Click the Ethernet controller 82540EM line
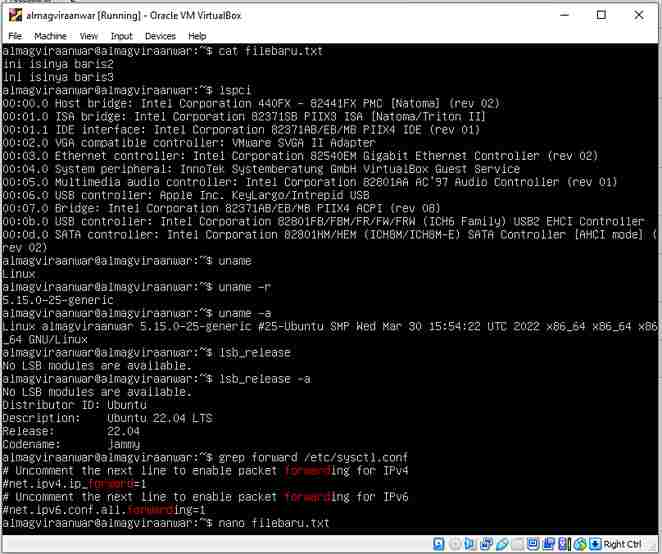Image resolution: width=662 pixels, height=554 pixels. pos(300,156)
